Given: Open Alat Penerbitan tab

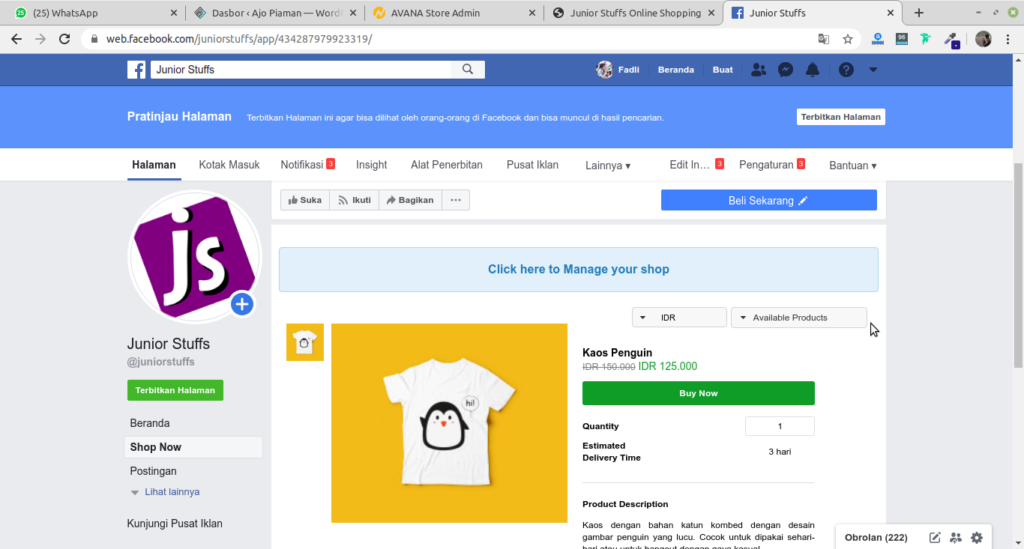Looking at the screenshot, I should (447, 165).
